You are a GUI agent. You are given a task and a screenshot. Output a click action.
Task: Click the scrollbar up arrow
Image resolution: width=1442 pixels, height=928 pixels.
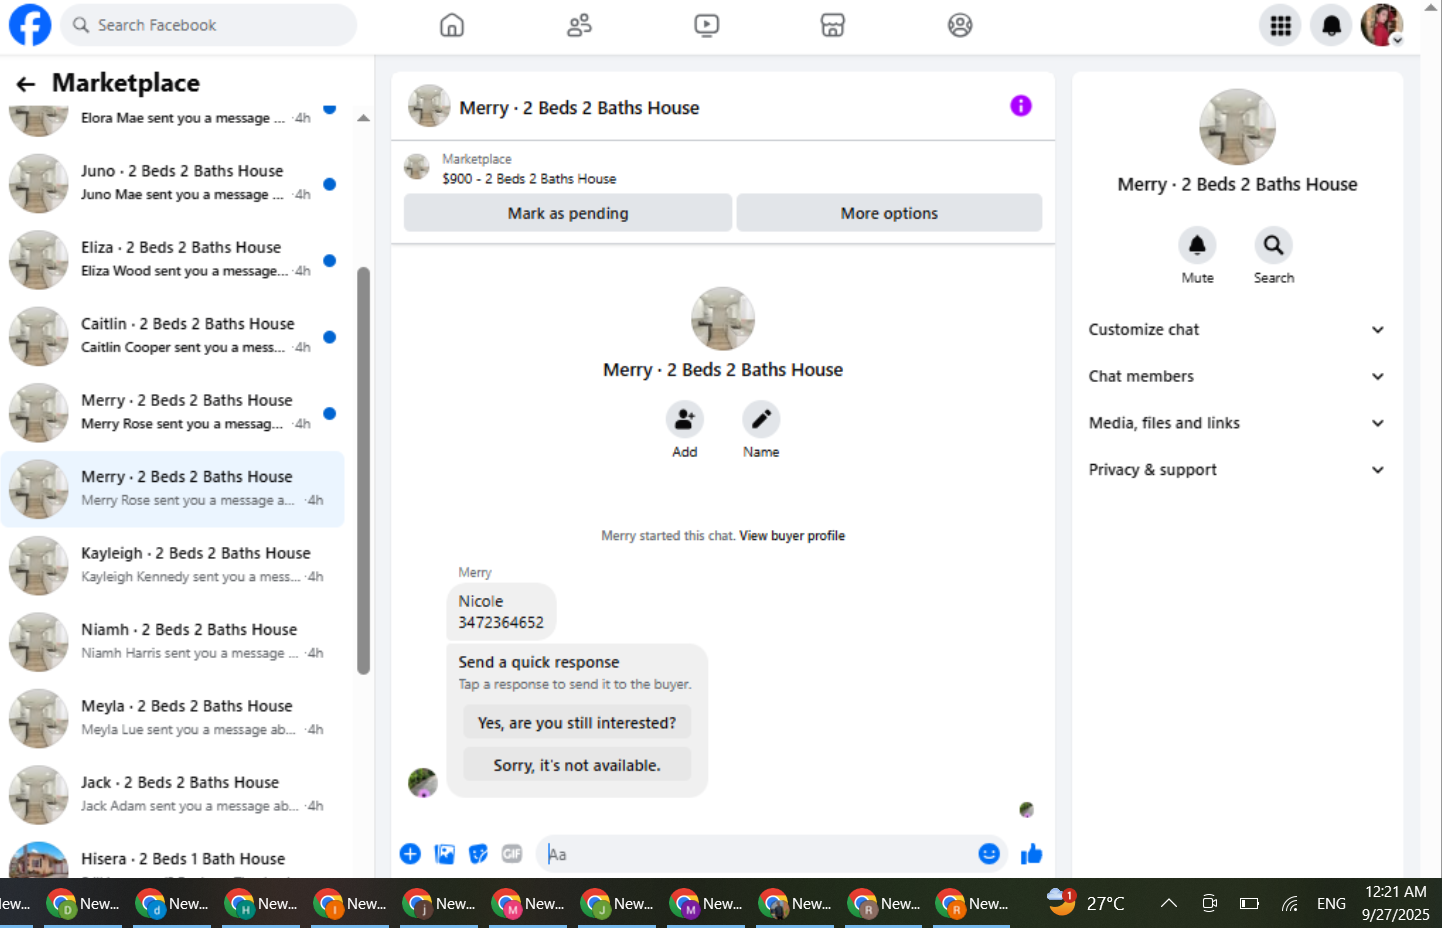coord(363,118)
